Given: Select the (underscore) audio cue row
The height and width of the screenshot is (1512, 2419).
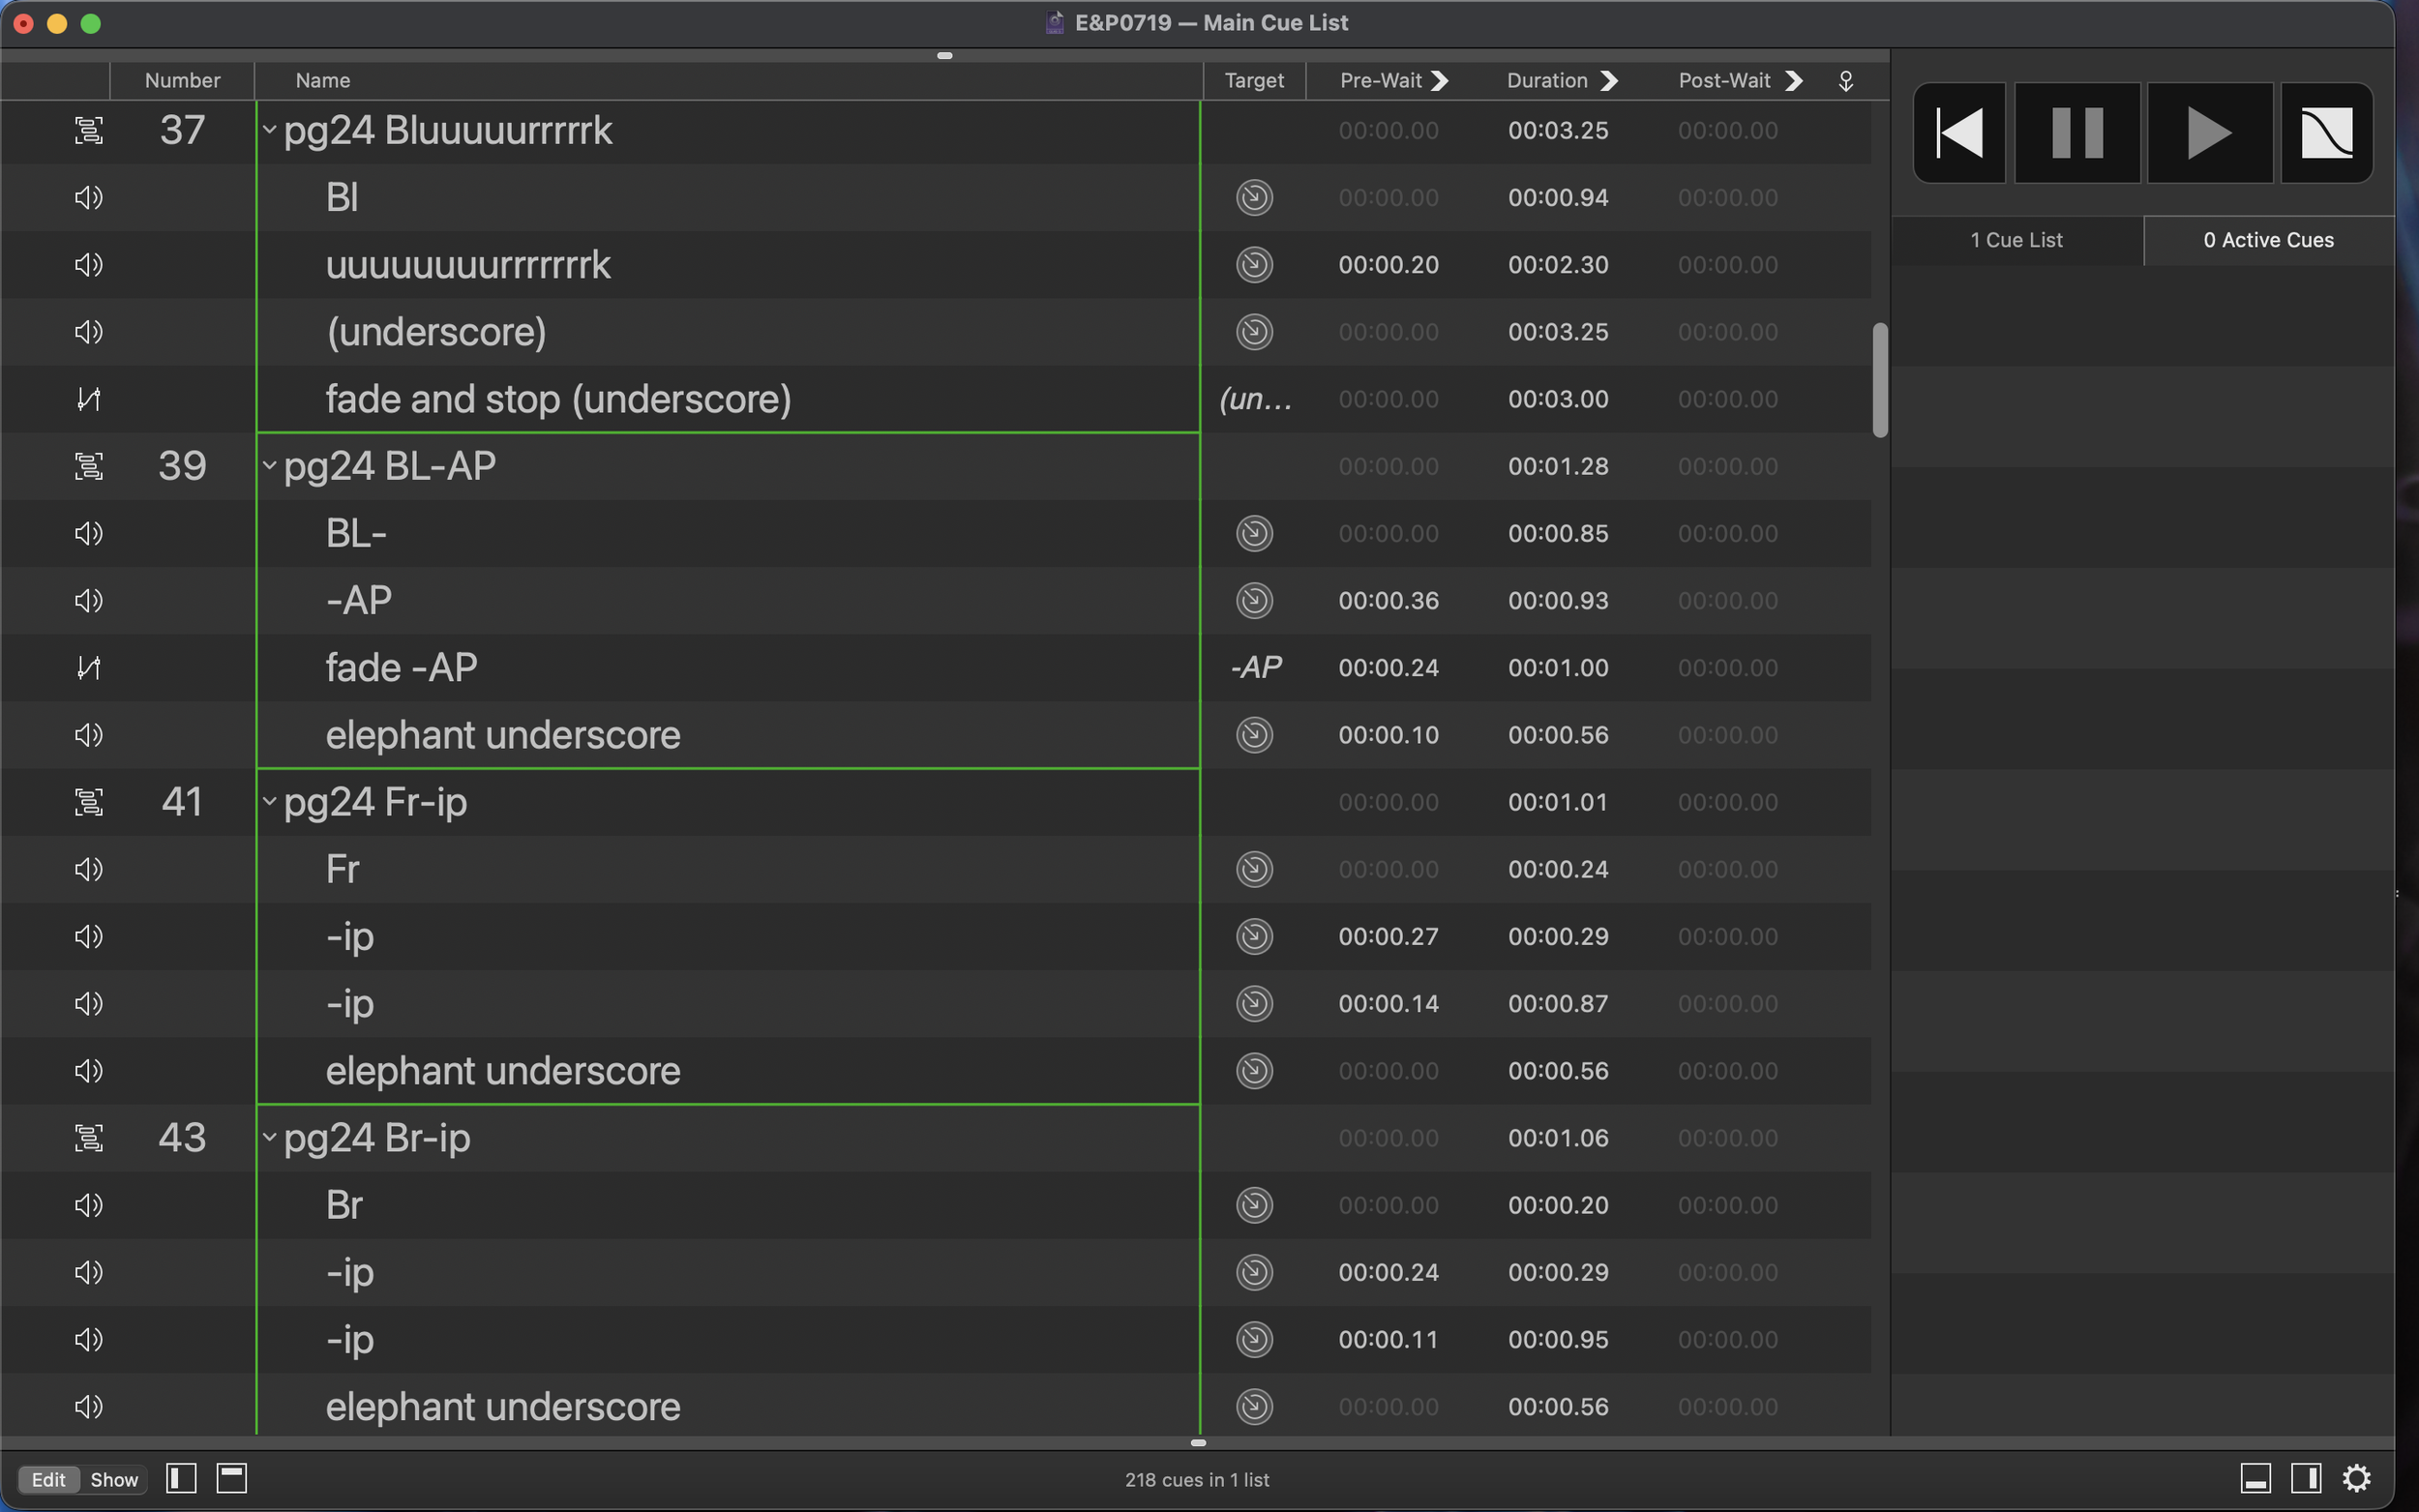Looking at the screenshot, I should coord(936,332).
